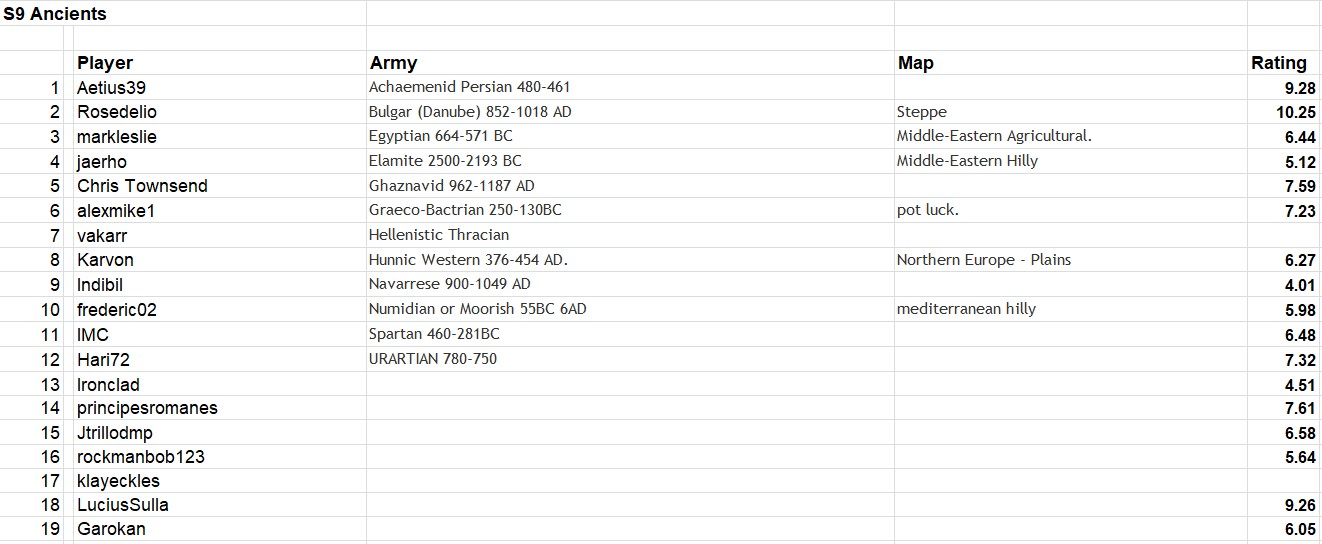1322x544 pixels.
Task: Select the Hellenistic Thracian army cell
Action: pos(630,235)
